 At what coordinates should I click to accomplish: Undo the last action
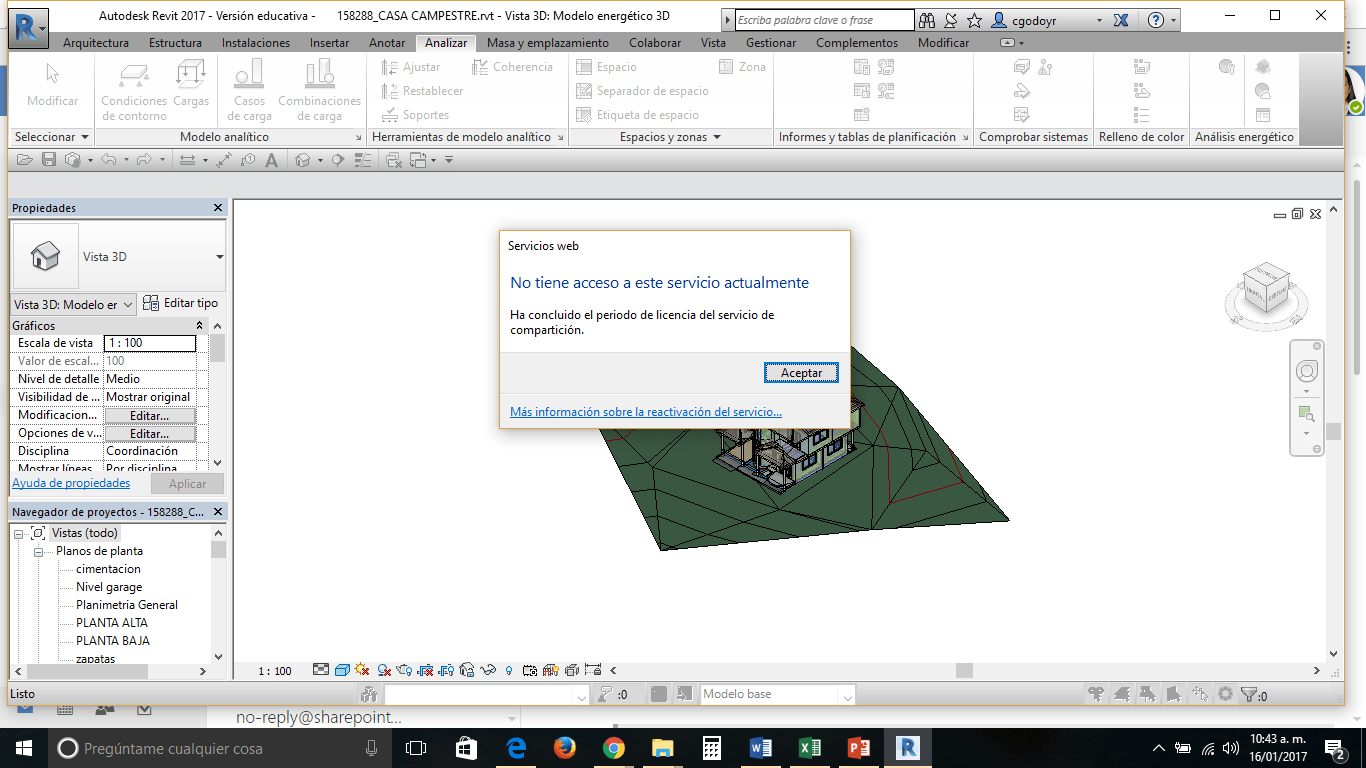point(108,160)
